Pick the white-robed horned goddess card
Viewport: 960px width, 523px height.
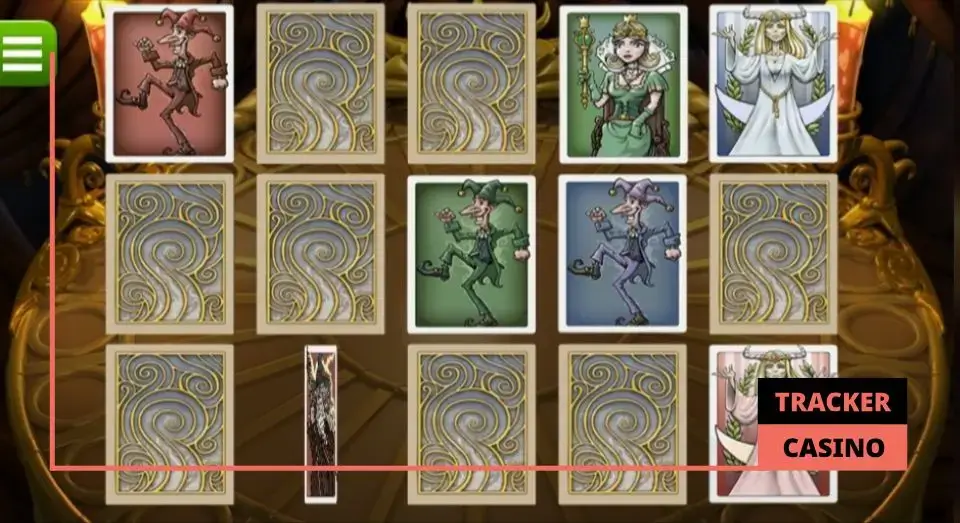(773, 84)
